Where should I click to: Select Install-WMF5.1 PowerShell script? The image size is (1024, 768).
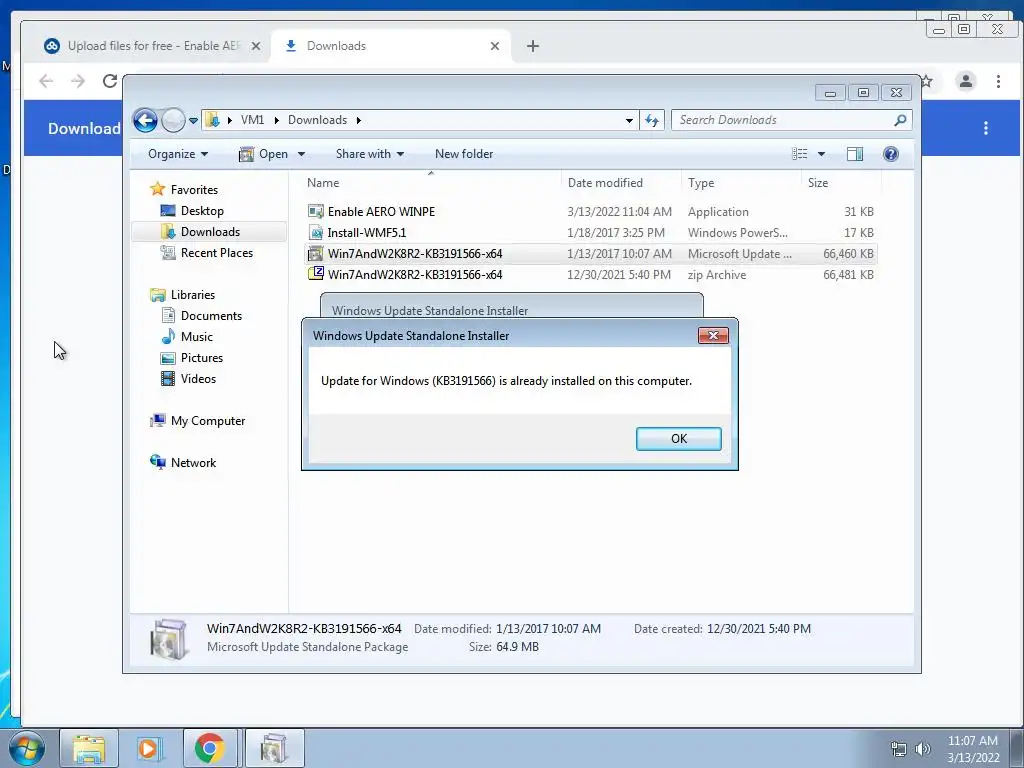tap(590, 232)
